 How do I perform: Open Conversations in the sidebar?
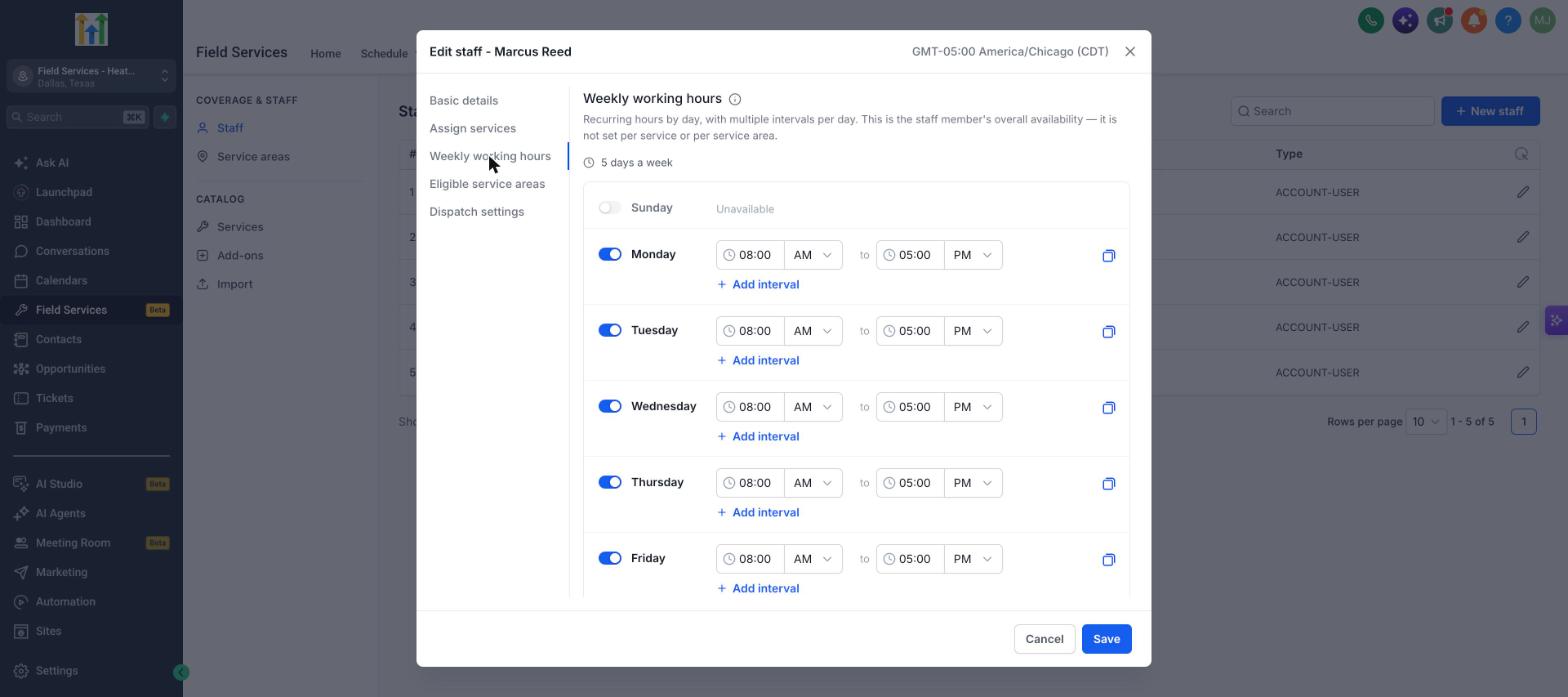pyautogui.click(x=72, y=251)
